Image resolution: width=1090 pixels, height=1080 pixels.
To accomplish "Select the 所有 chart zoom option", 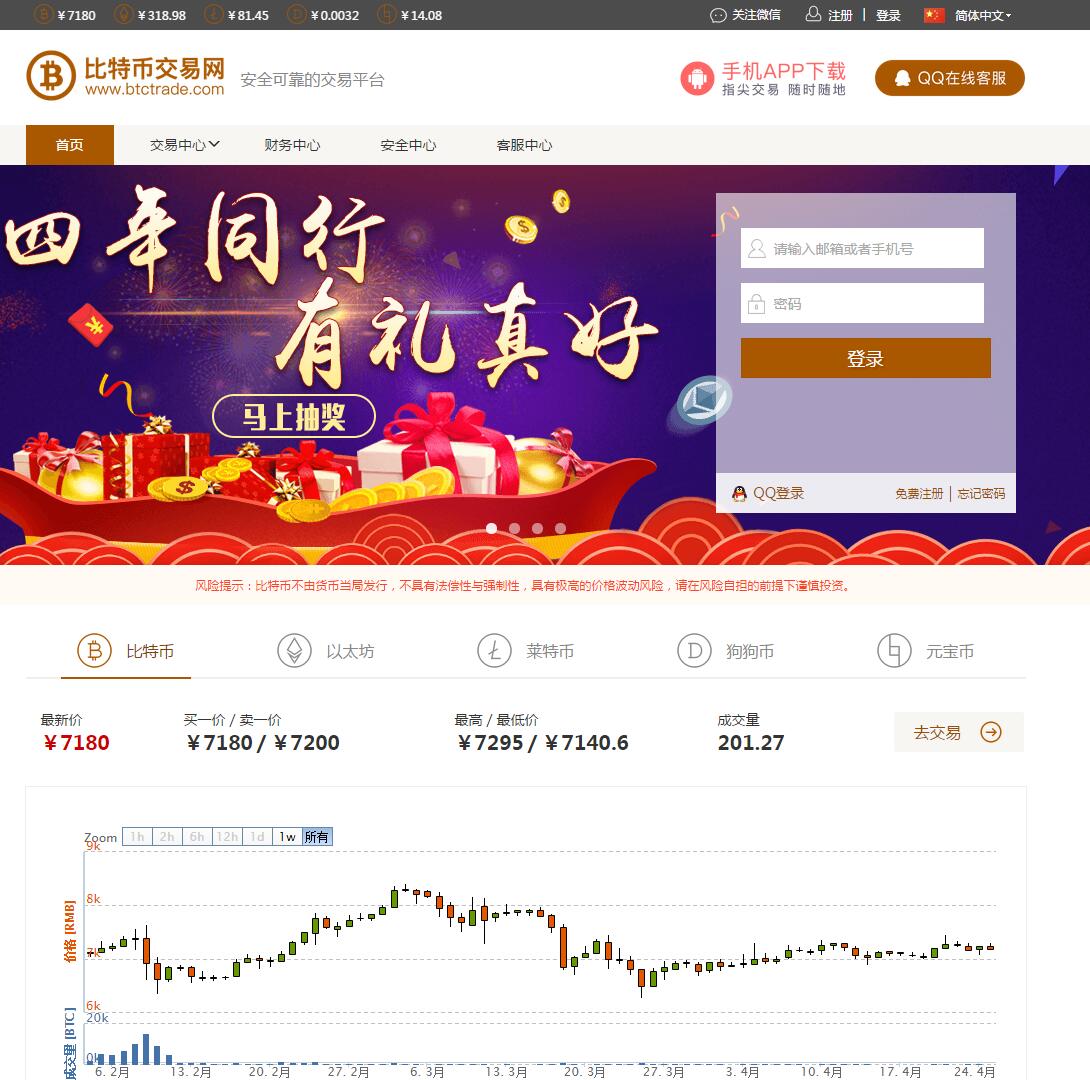I will click(317, 837).
